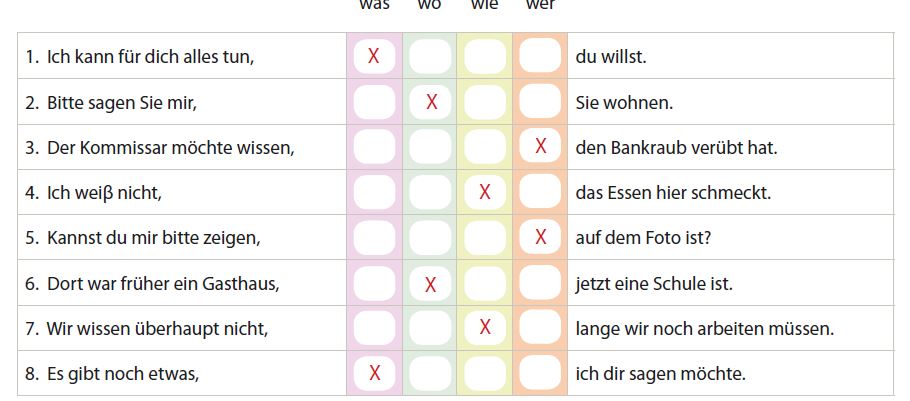Check the 'was' box for sentence 2
This screenshot has width=910, height=401.
tap(374, 101)
